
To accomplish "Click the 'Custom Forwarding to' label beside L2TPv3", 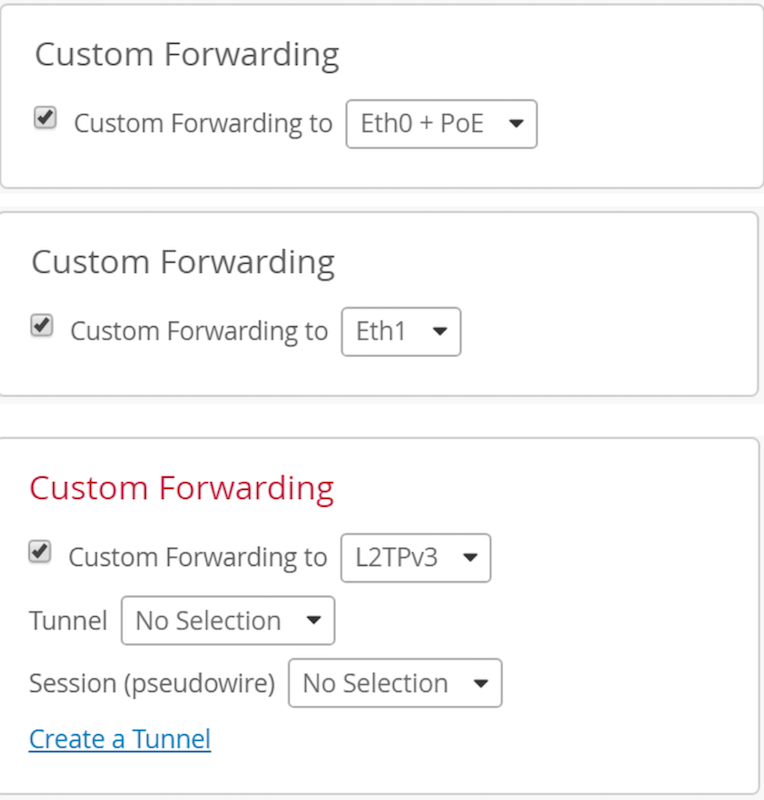I will 197,558.
